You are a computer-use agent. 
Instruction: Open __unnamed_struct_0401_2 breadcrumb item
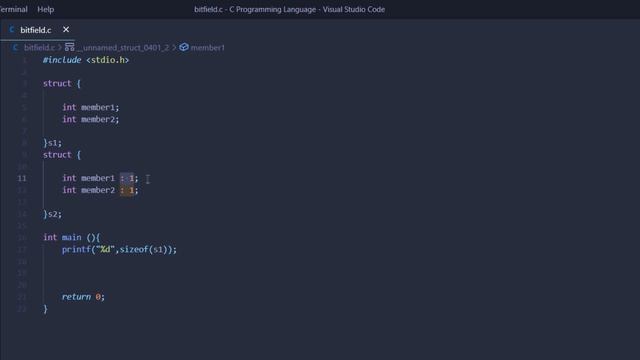[x=122, y=48]
